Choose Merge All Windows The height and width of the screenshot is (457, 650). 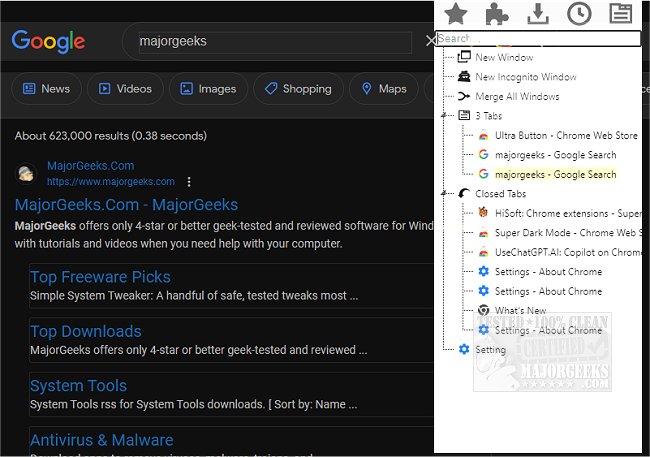(x=517, y=97)
